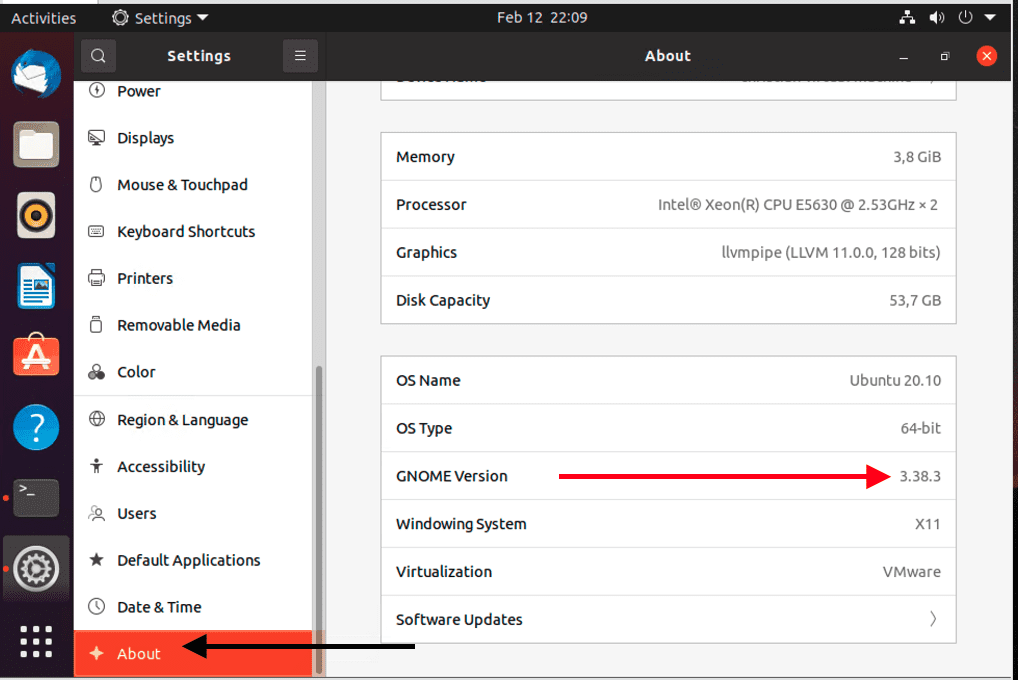Expand the Software Updates row

[668, 619]
